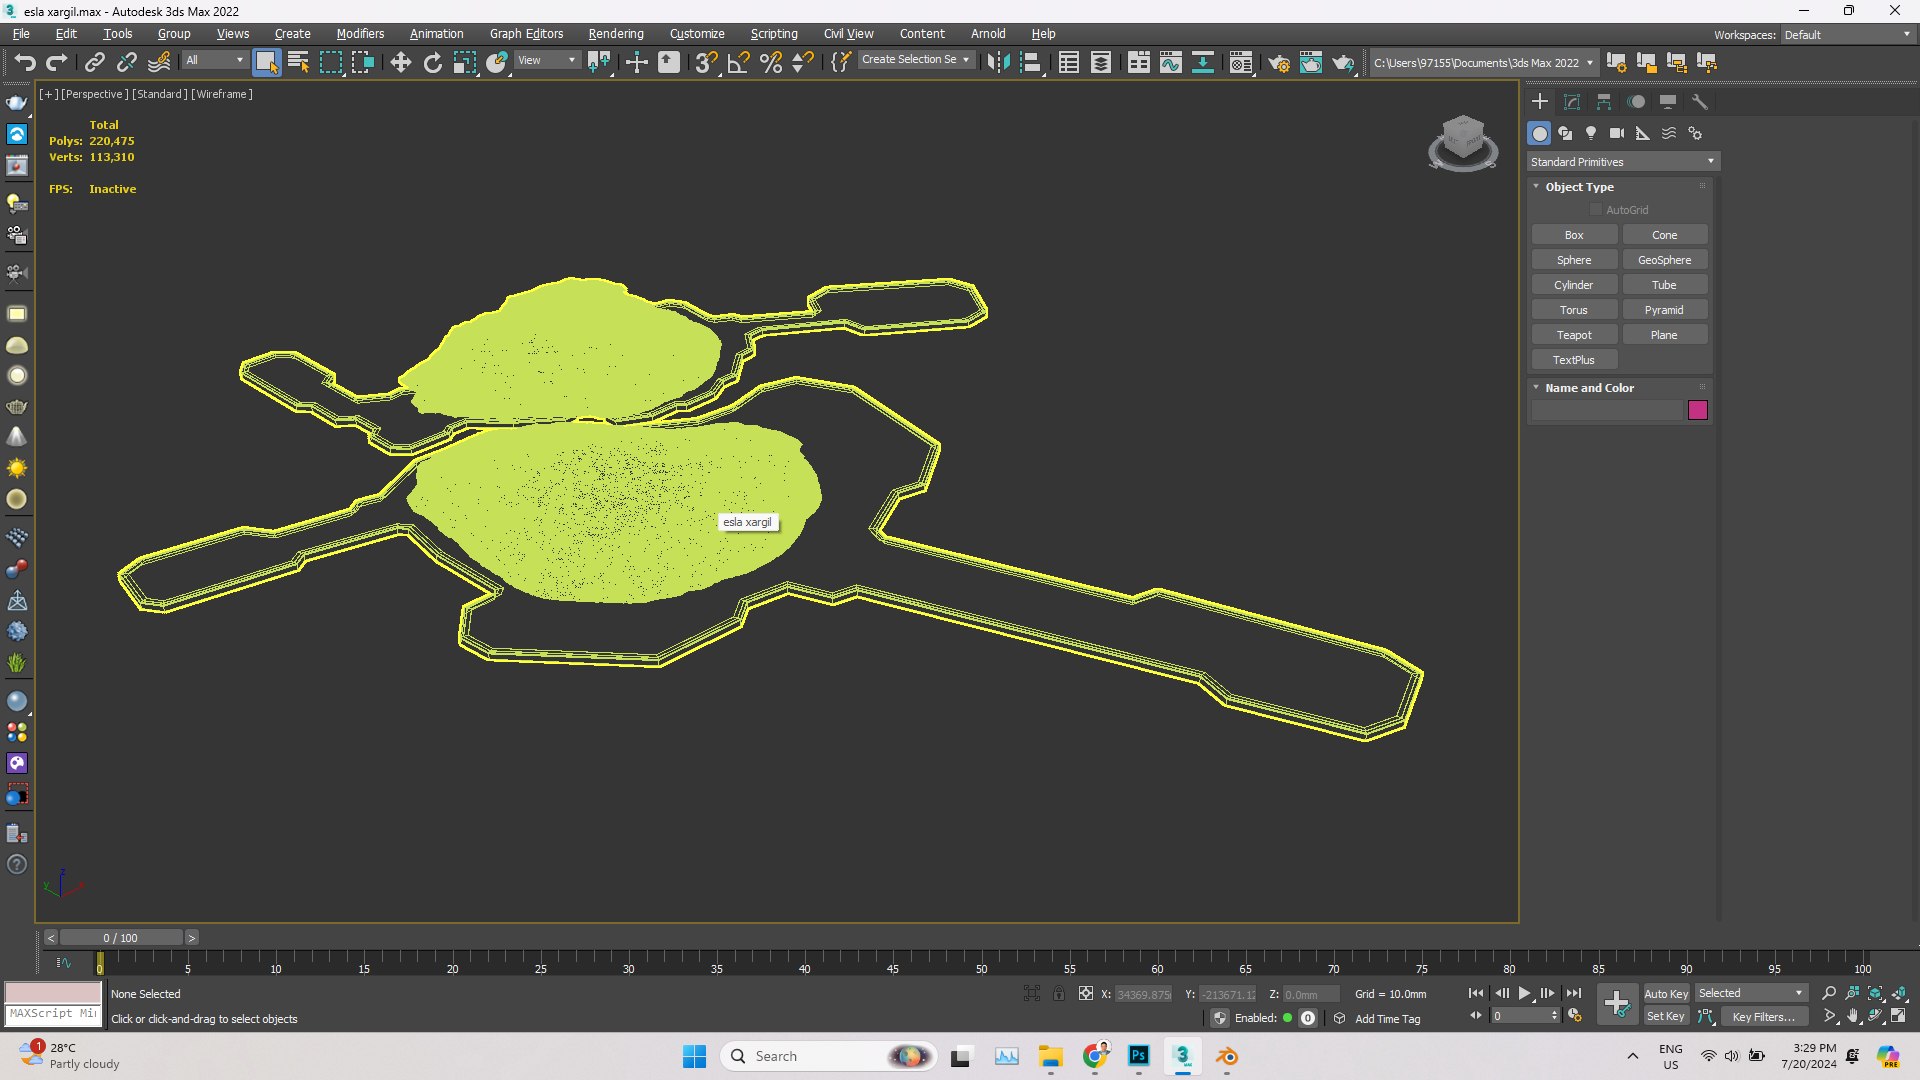Image resolution: width=1920 pixels, height=1080 pixels.
Task: Switch to the Hierarchy command panel
Action: coord(1604,102)
